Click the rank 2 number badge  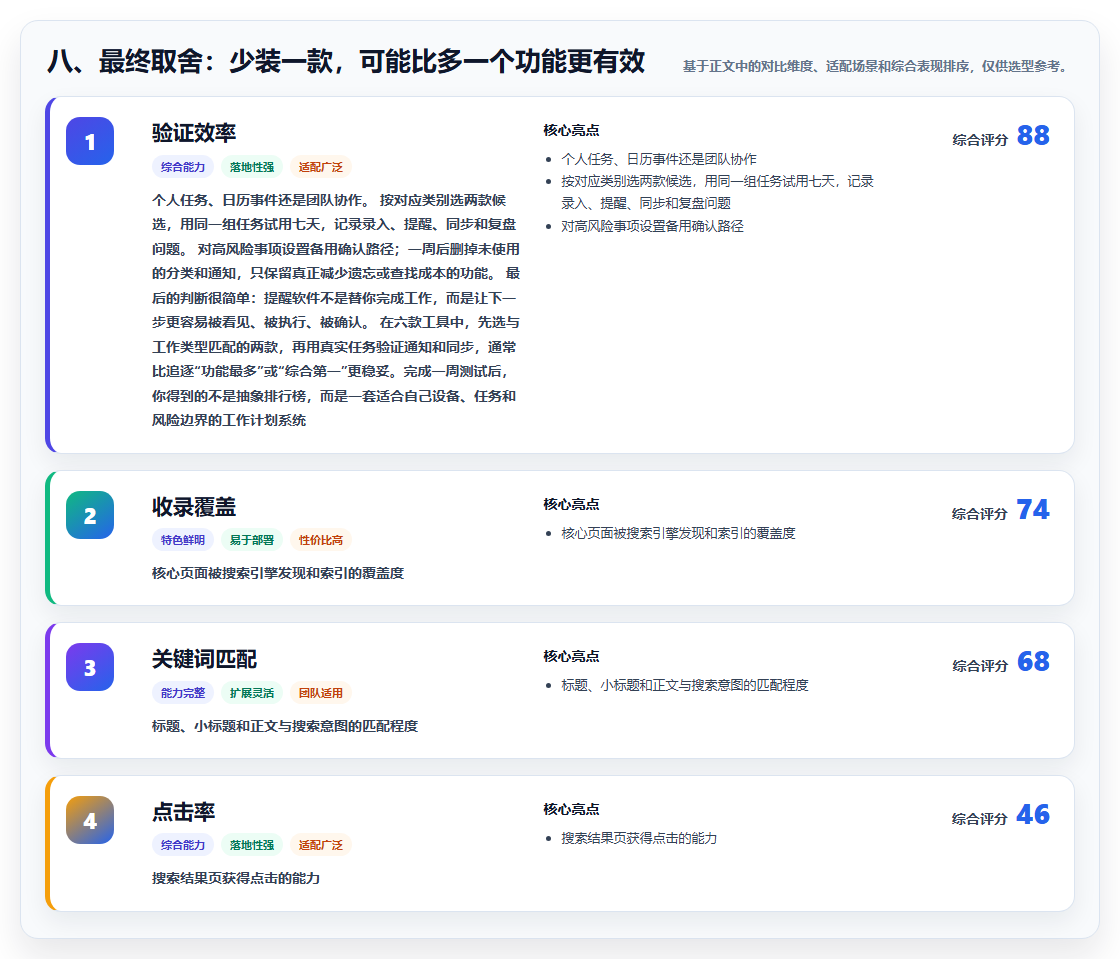90,515
